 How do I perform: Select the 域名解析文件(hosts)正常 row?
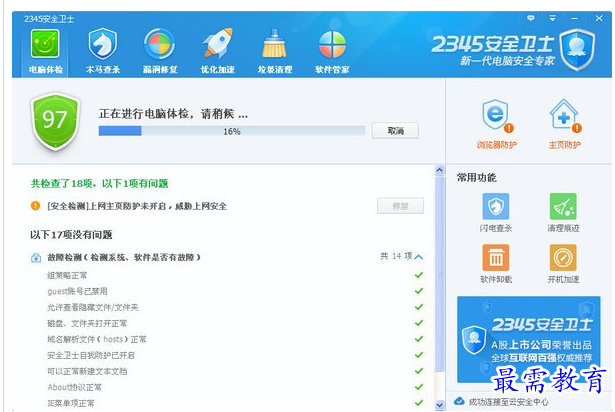(x=235, y=339)
